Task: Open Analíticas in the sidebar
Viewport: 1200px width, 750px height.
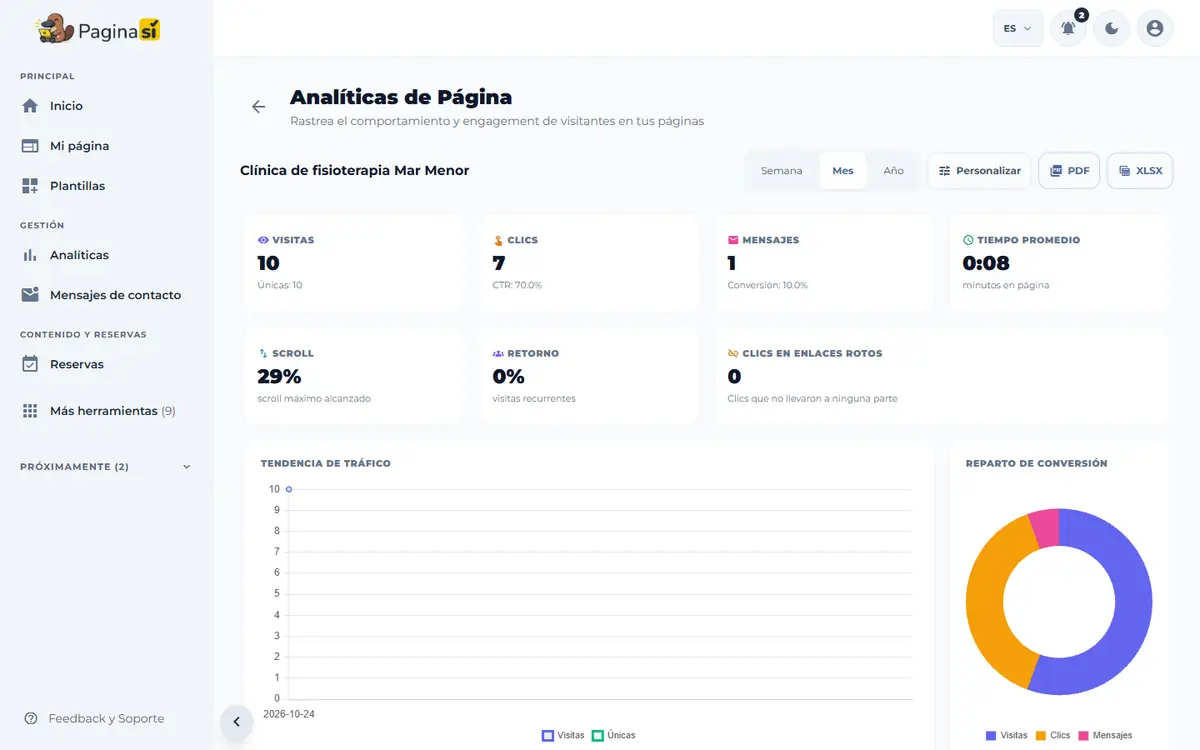Action: tap(106, 255)
